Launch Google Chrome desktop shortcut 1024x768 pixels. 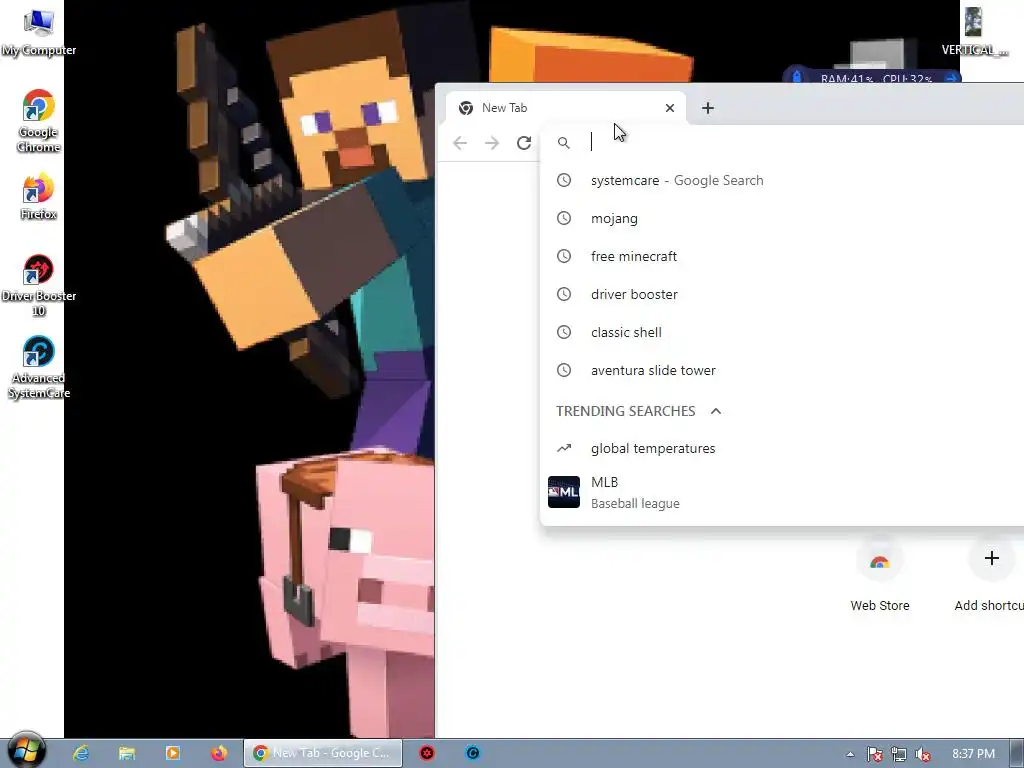coord(38,121)
